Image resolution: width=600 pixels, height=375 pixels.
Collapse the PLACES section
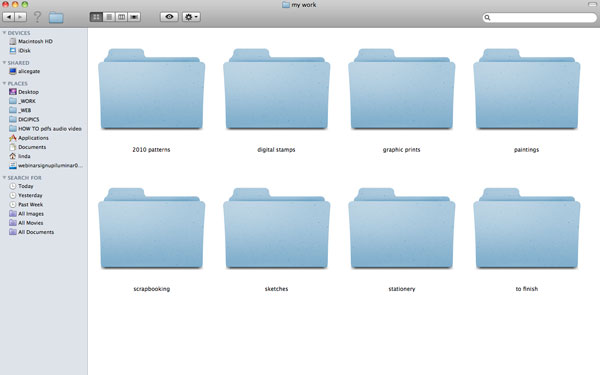click(x=4, y=83)
